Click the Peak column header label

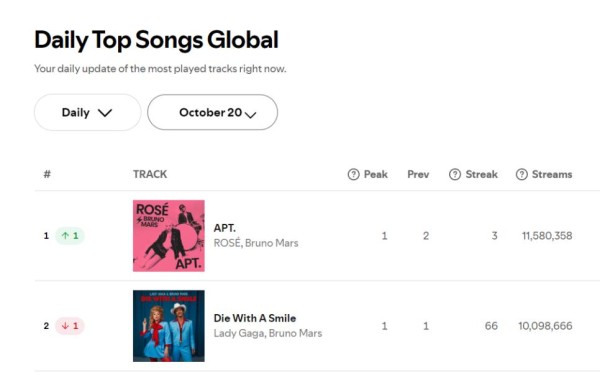pos(376,174)
